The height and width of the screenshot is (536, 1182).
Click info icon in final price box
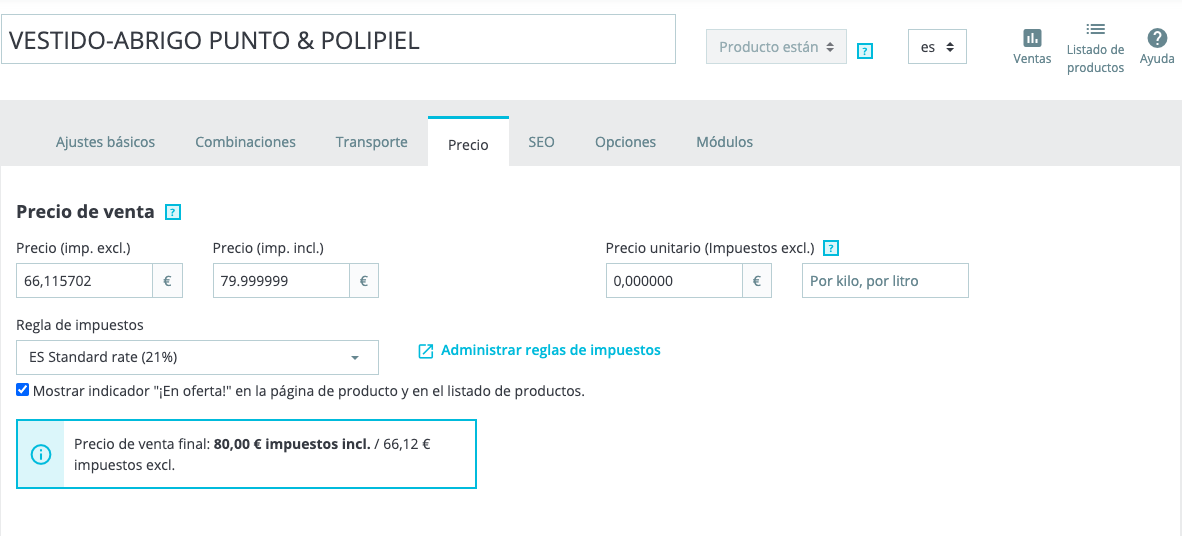coord(40,455)
